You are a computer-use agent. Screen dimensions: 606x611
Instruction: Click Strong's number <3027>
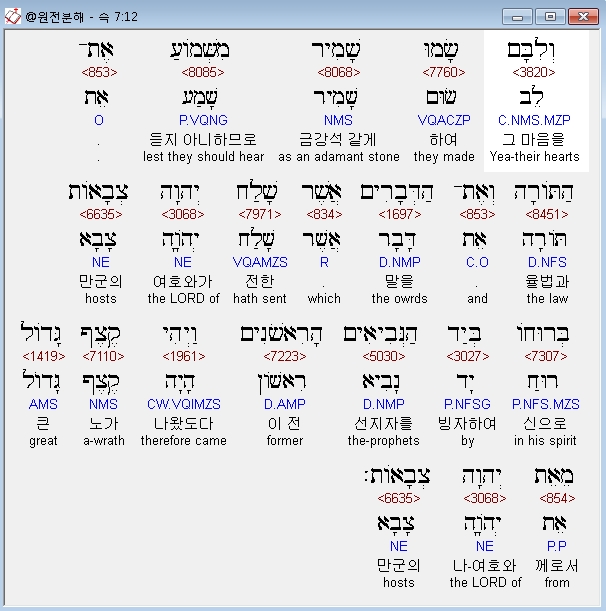(467, 356)
